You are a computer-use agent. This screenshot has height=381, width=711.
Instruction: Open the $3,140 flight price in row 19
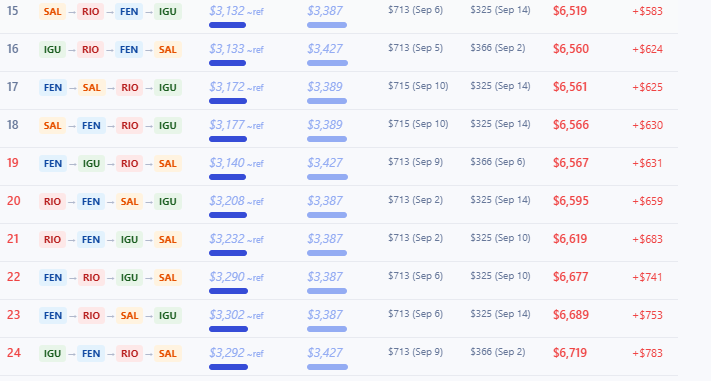tap(227, 163)
